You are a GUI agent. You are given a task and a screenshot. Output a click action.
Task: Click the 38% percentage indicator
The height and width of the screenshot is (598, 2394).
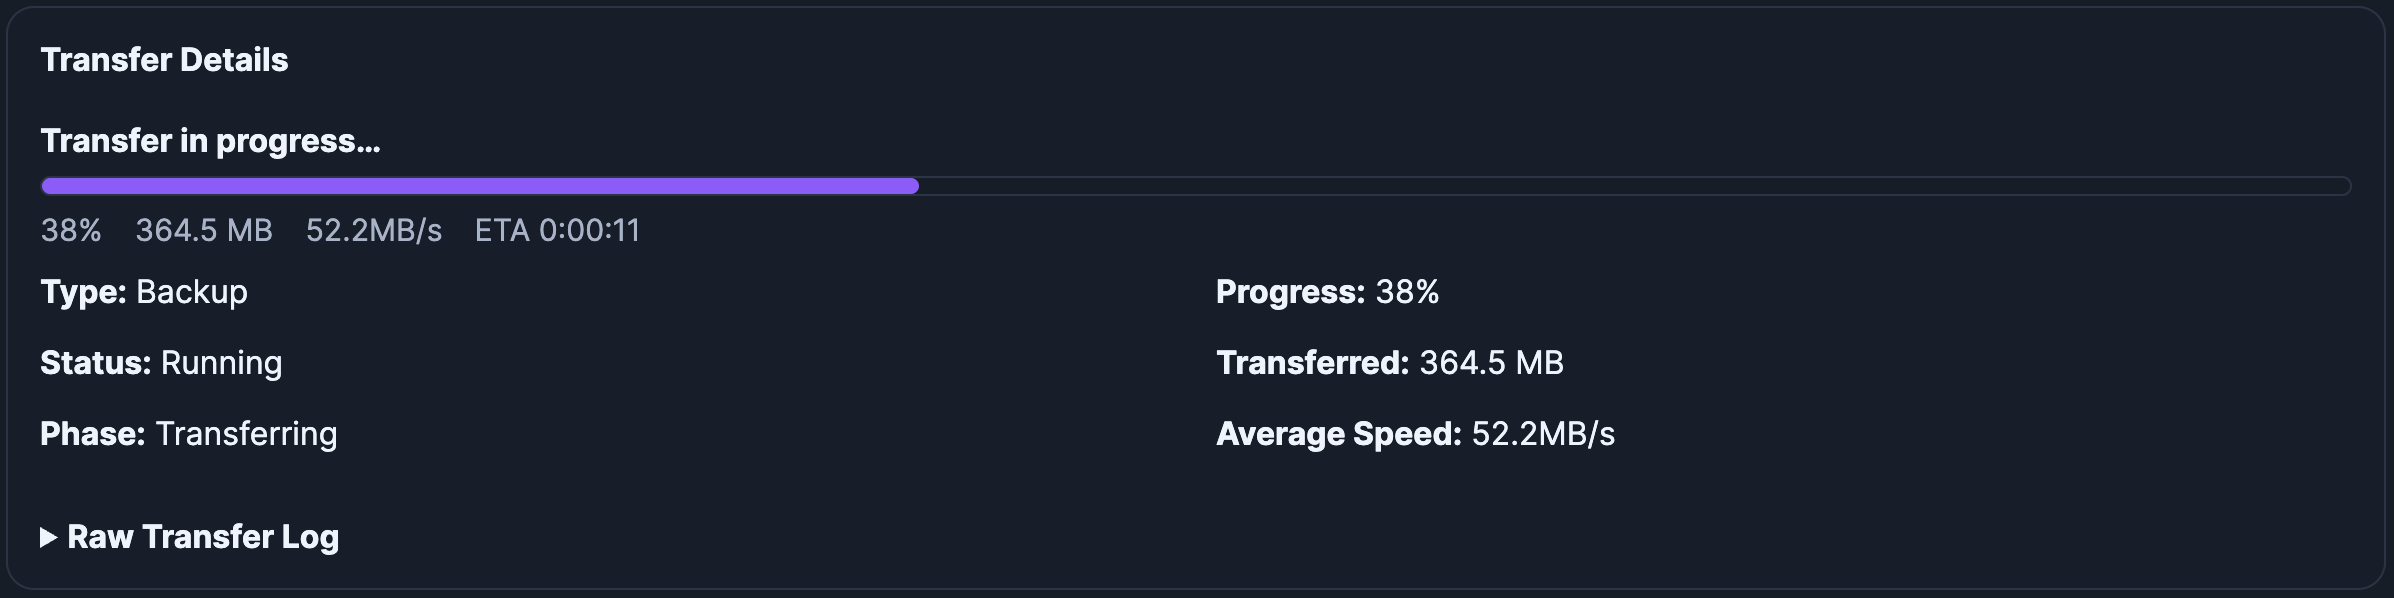[x=70, y=230]
